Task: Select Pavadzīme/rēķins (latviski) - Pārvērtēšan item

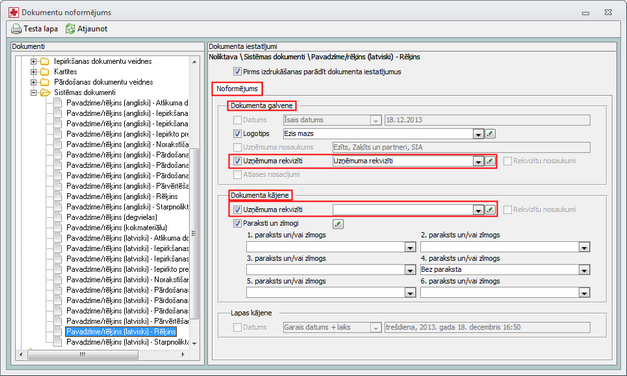Action: (x=128, y=321)
